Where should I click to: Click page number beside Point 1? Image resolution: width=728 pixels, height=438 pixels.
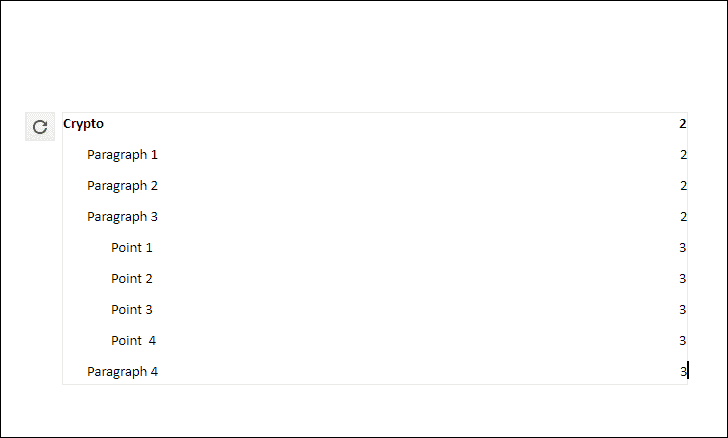click(x=682, y=248)
